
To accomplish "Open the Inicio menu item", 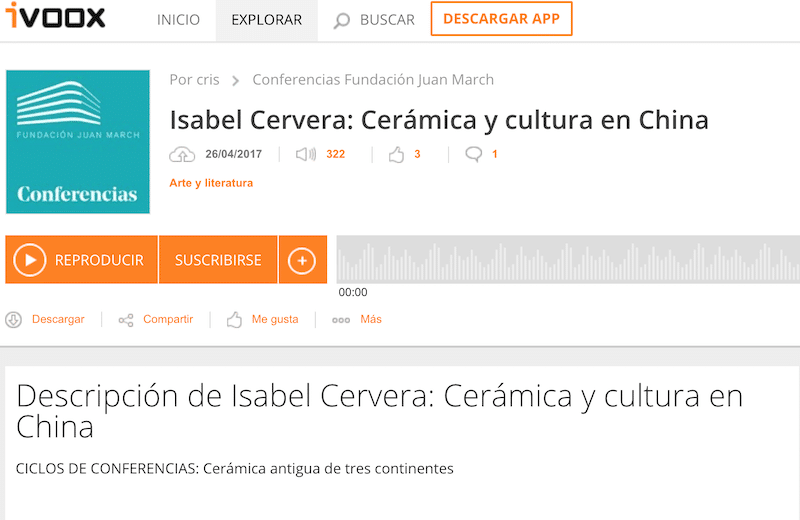I will [178, 20].
